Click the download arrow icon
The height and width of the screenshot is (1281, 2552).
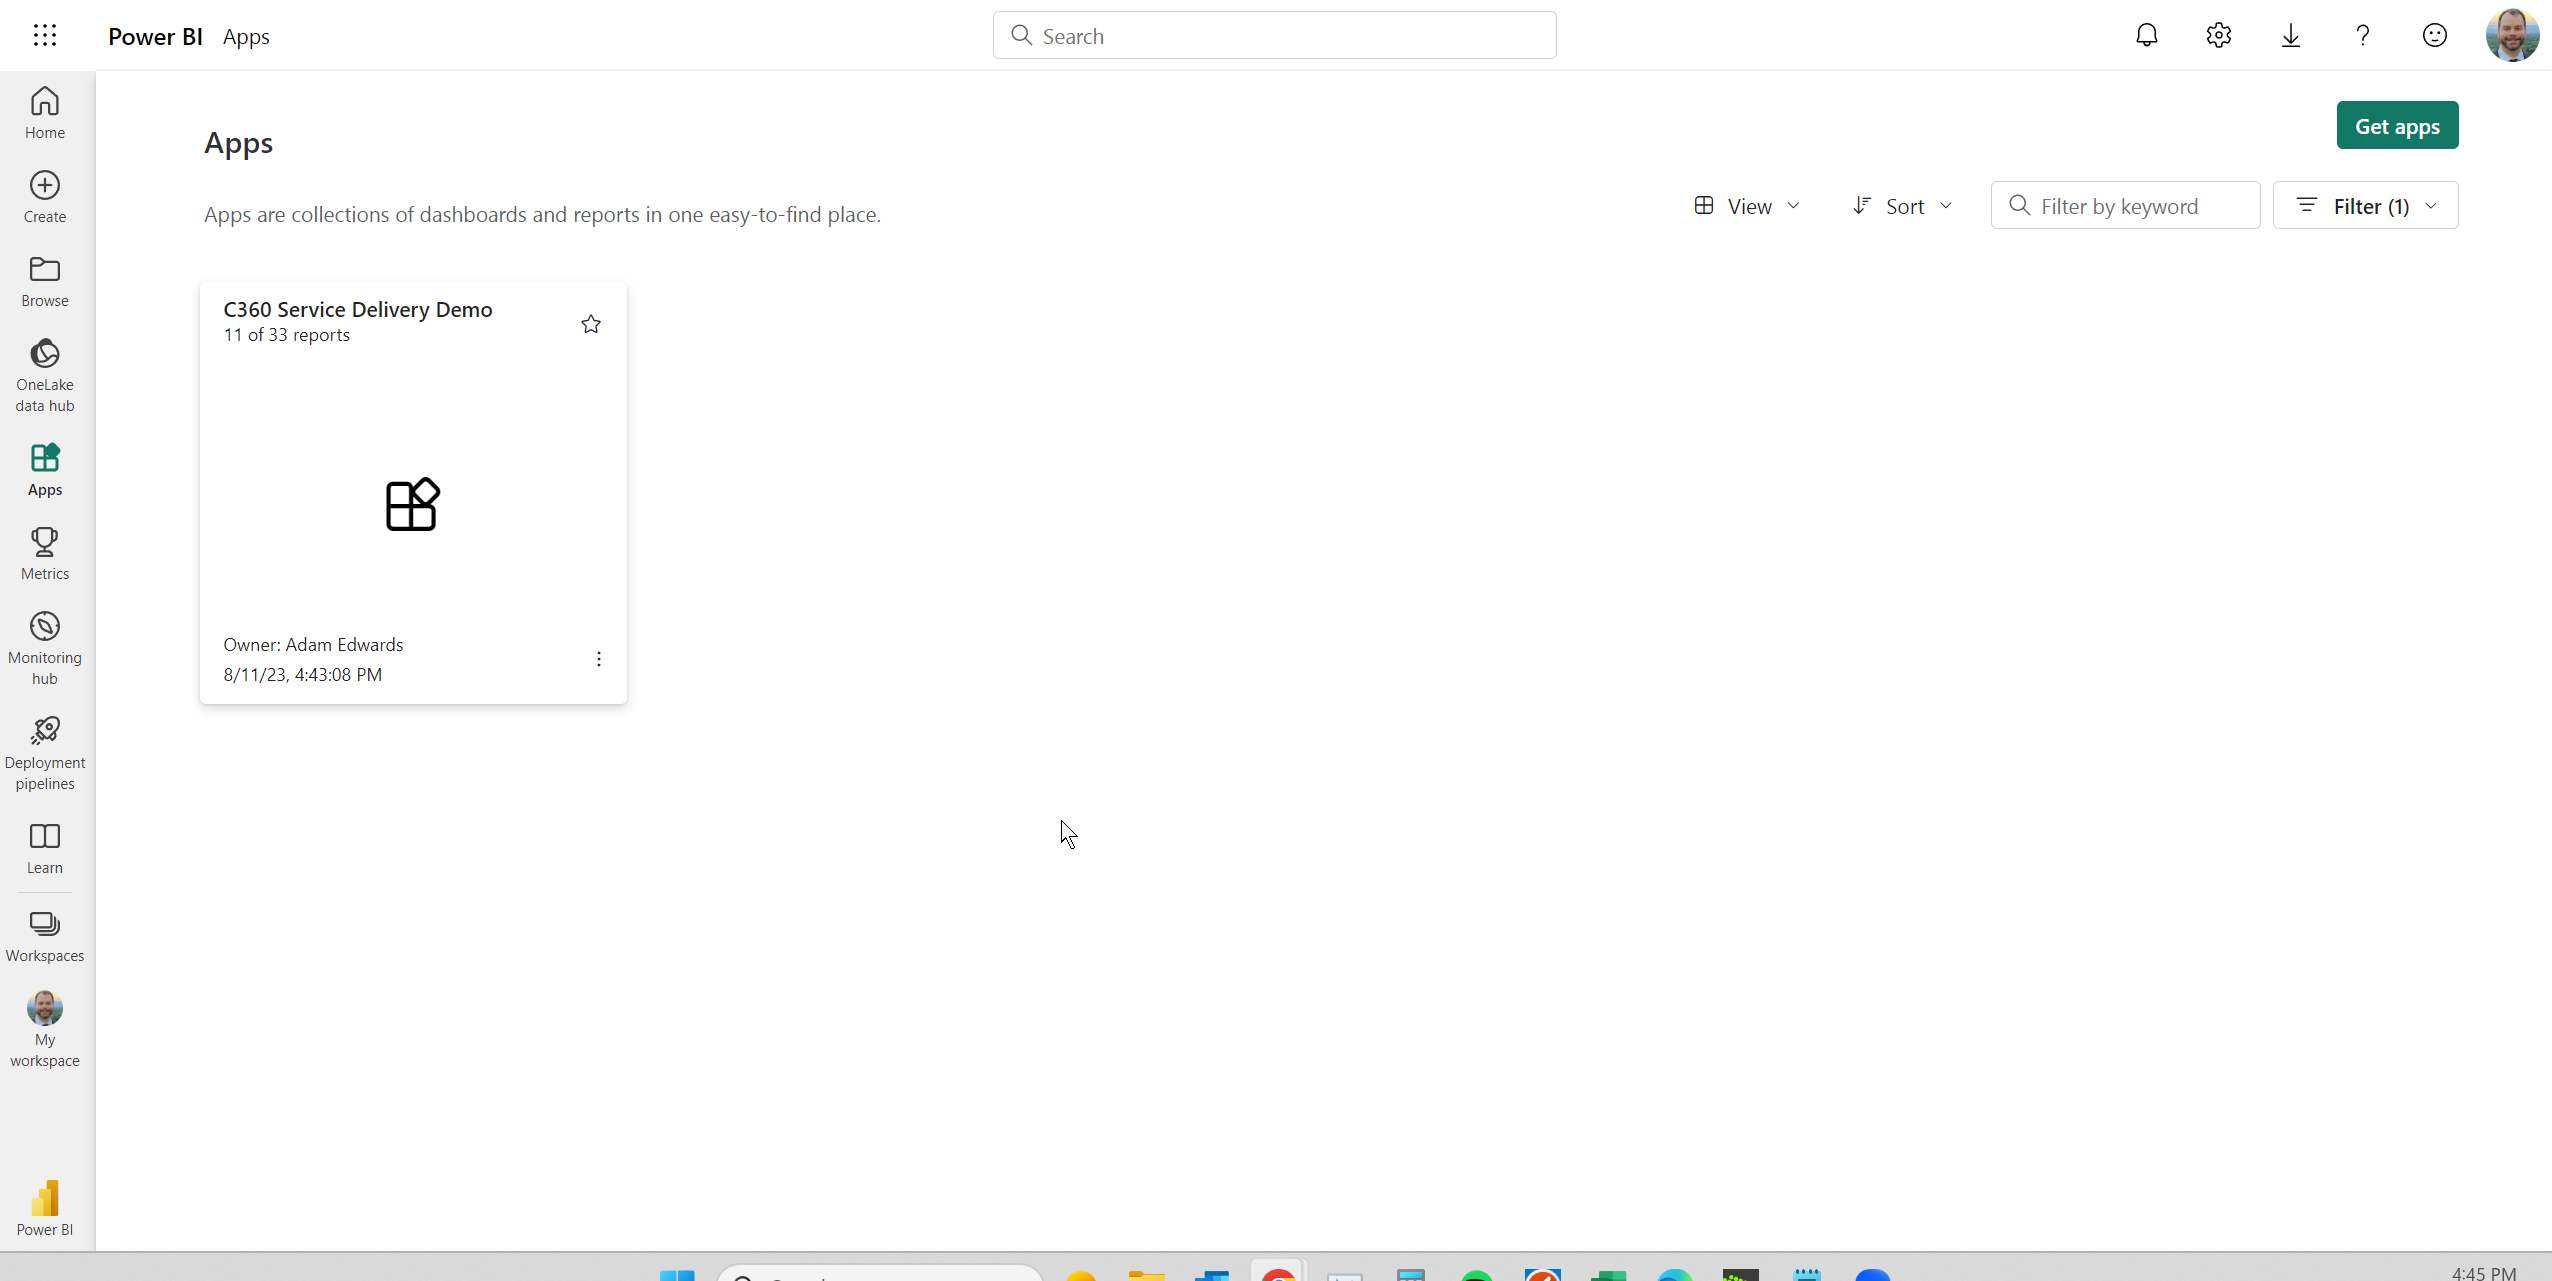coord(2290,36)
